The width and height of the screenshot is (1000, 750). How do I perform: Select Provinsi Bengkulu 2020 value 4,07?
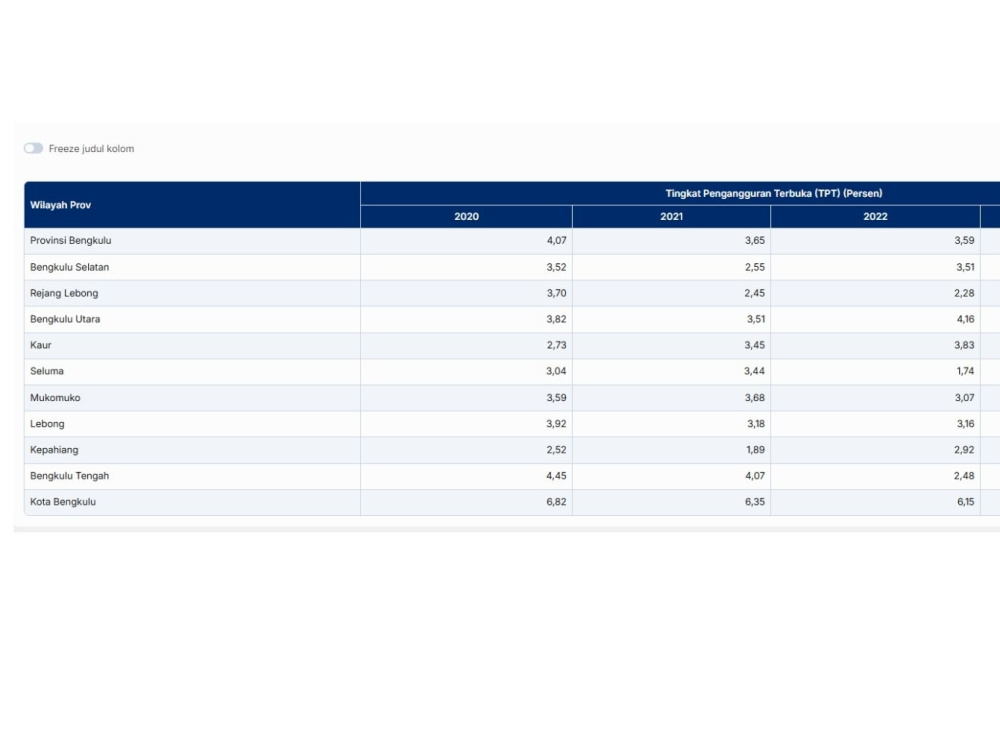pos(556,240)
